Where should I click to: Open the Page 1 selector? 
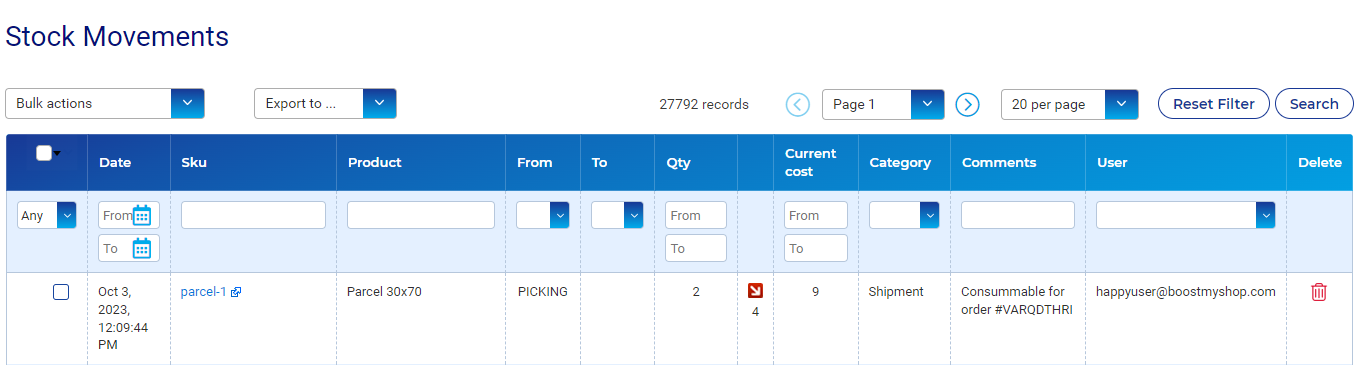click(883, 104)
